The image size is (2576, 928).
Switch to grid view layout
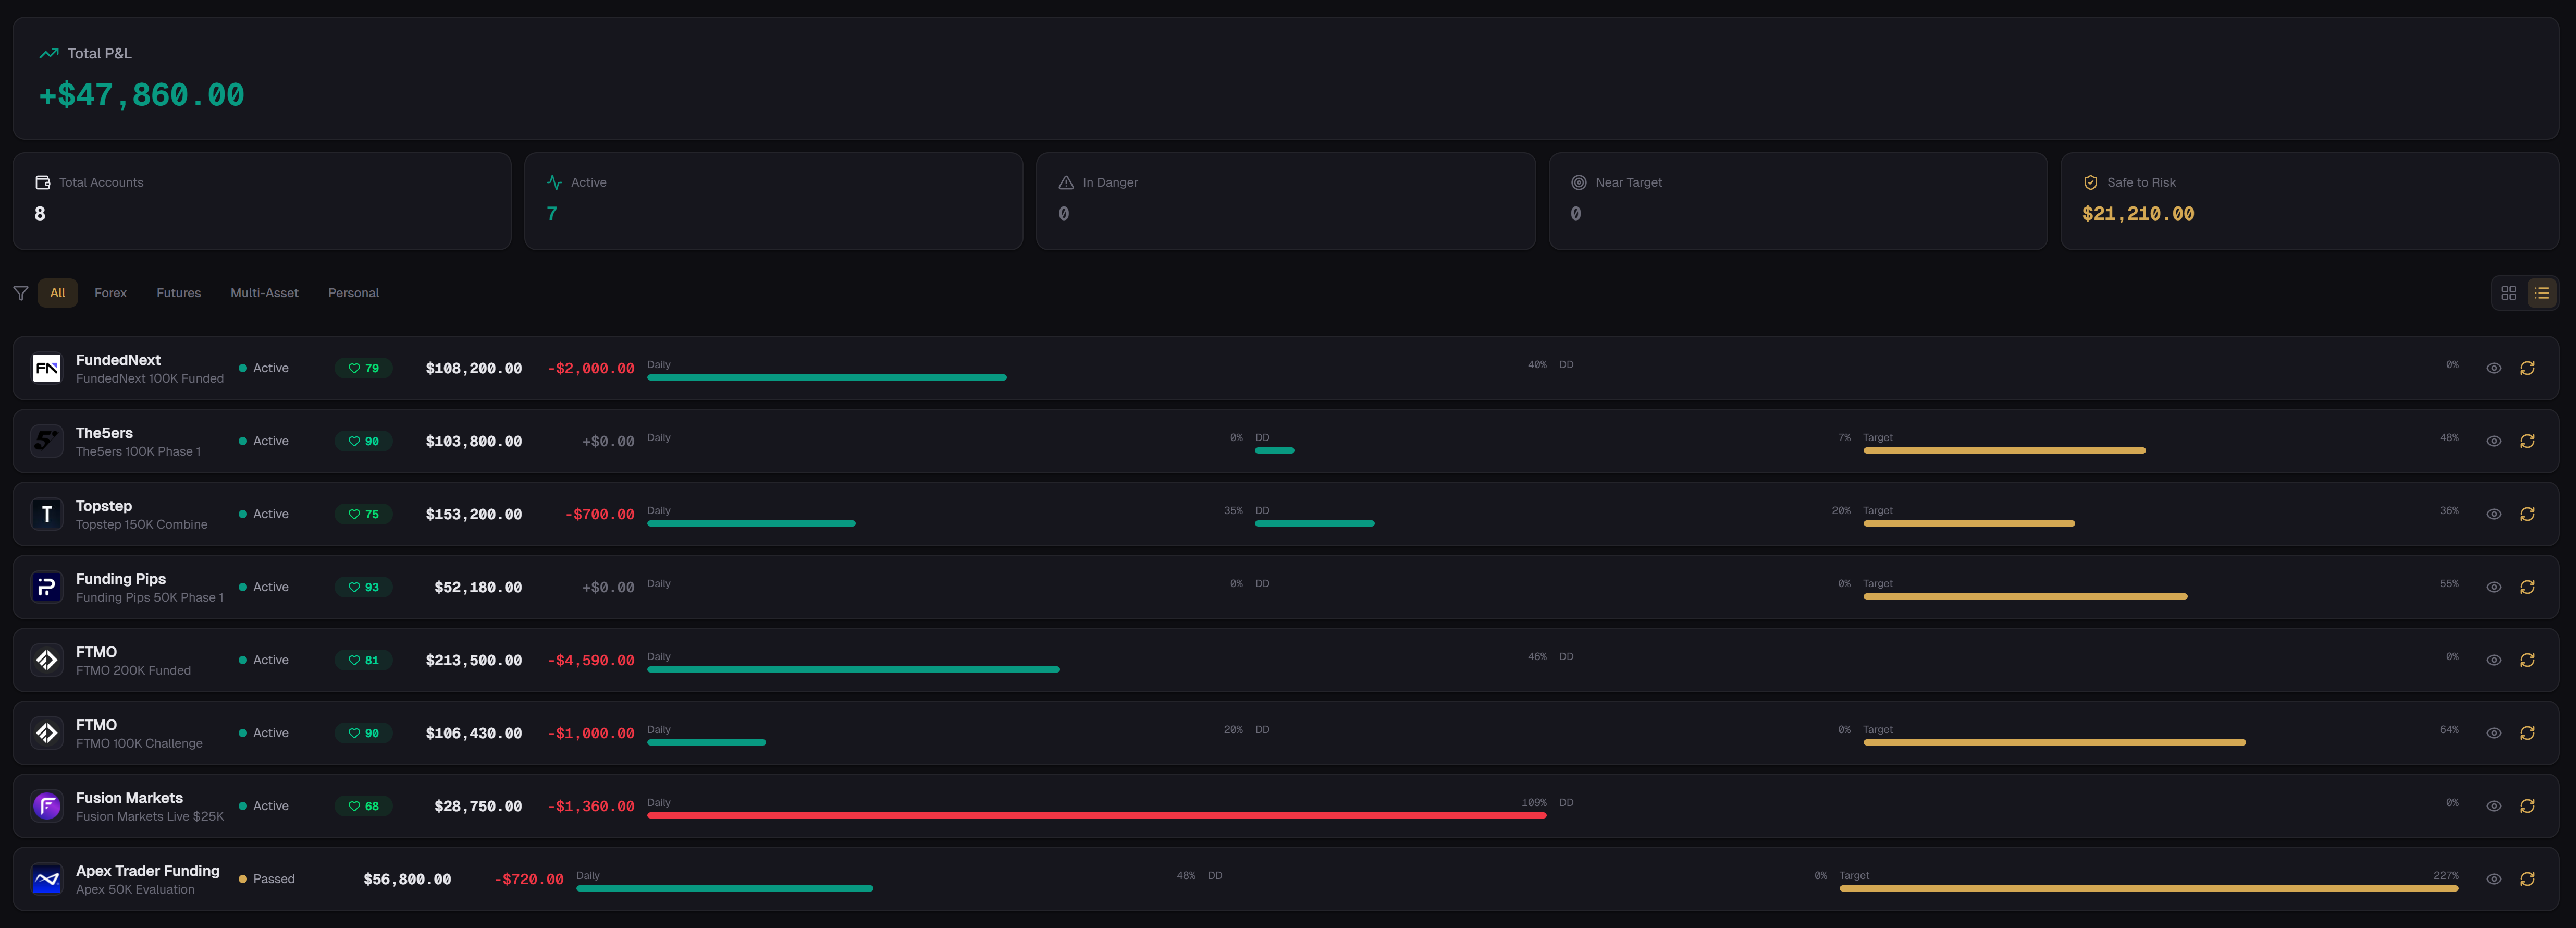tap(2508, 292)
